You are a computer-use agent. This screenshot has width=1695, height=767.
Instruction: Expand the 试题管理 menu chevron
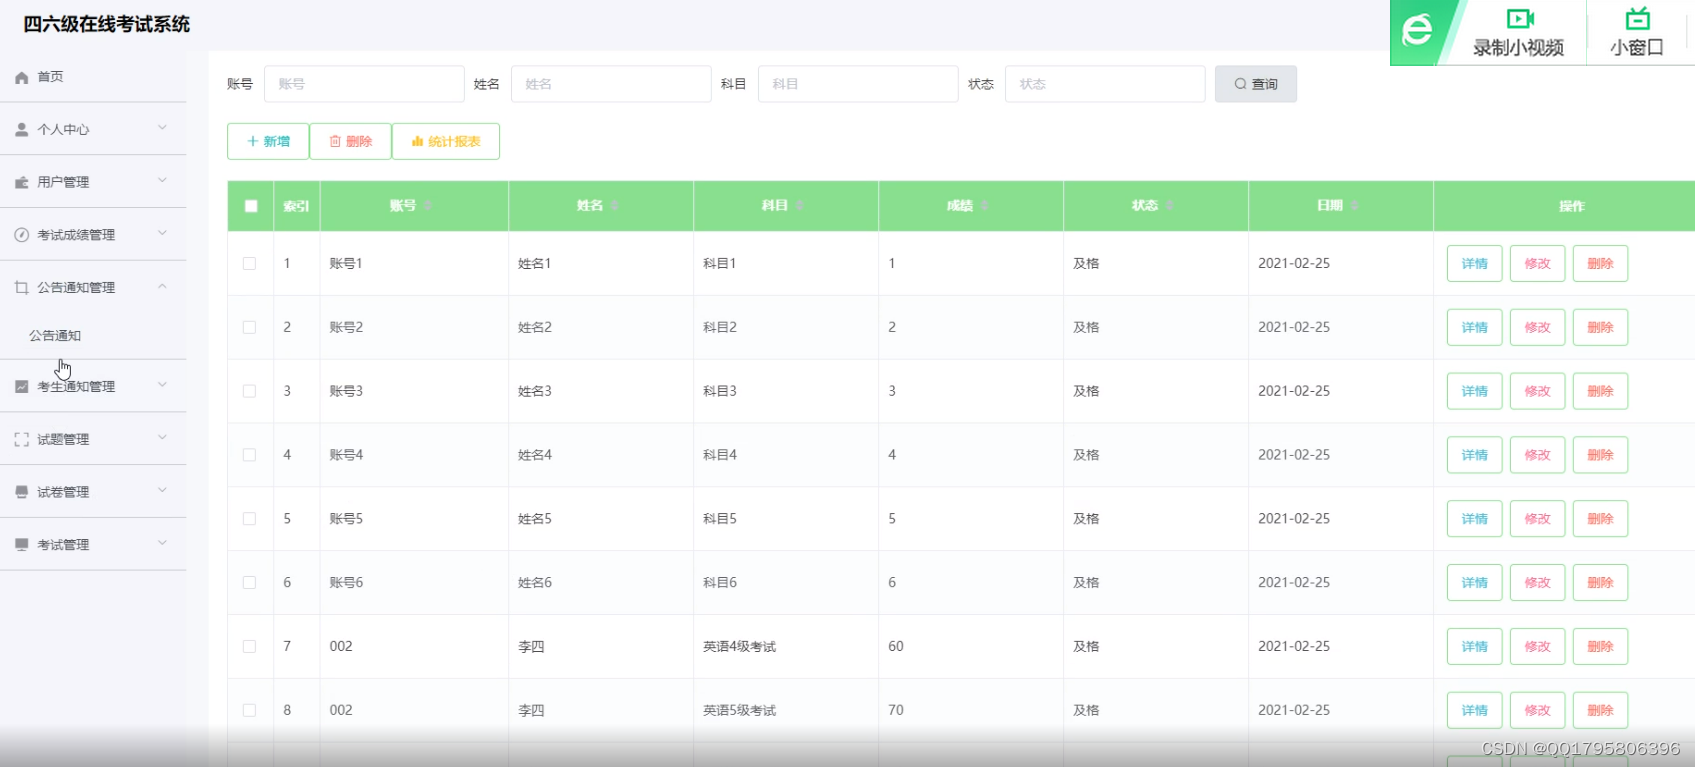point(162,438)
